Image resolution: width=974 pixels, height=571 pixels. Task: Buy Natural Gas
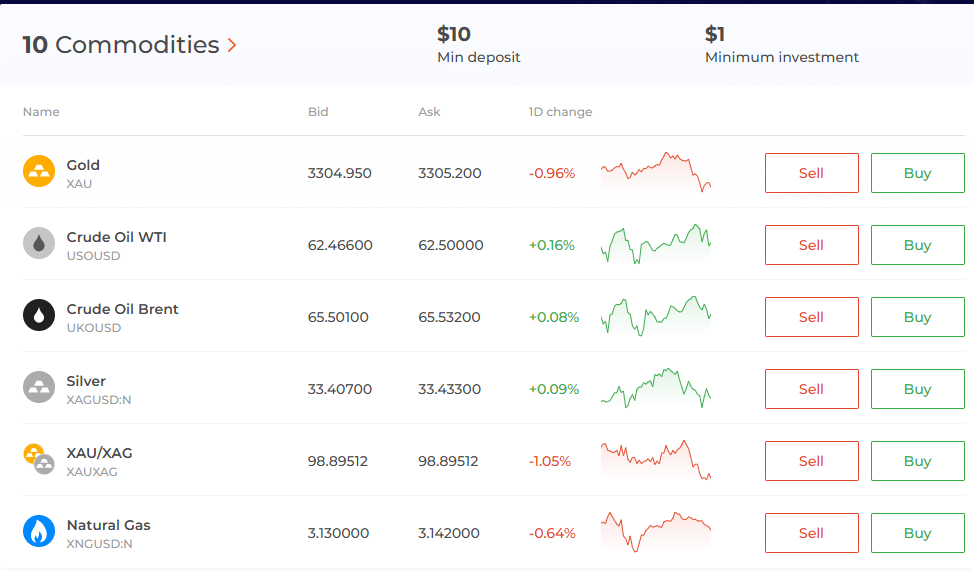pos(917,533)
